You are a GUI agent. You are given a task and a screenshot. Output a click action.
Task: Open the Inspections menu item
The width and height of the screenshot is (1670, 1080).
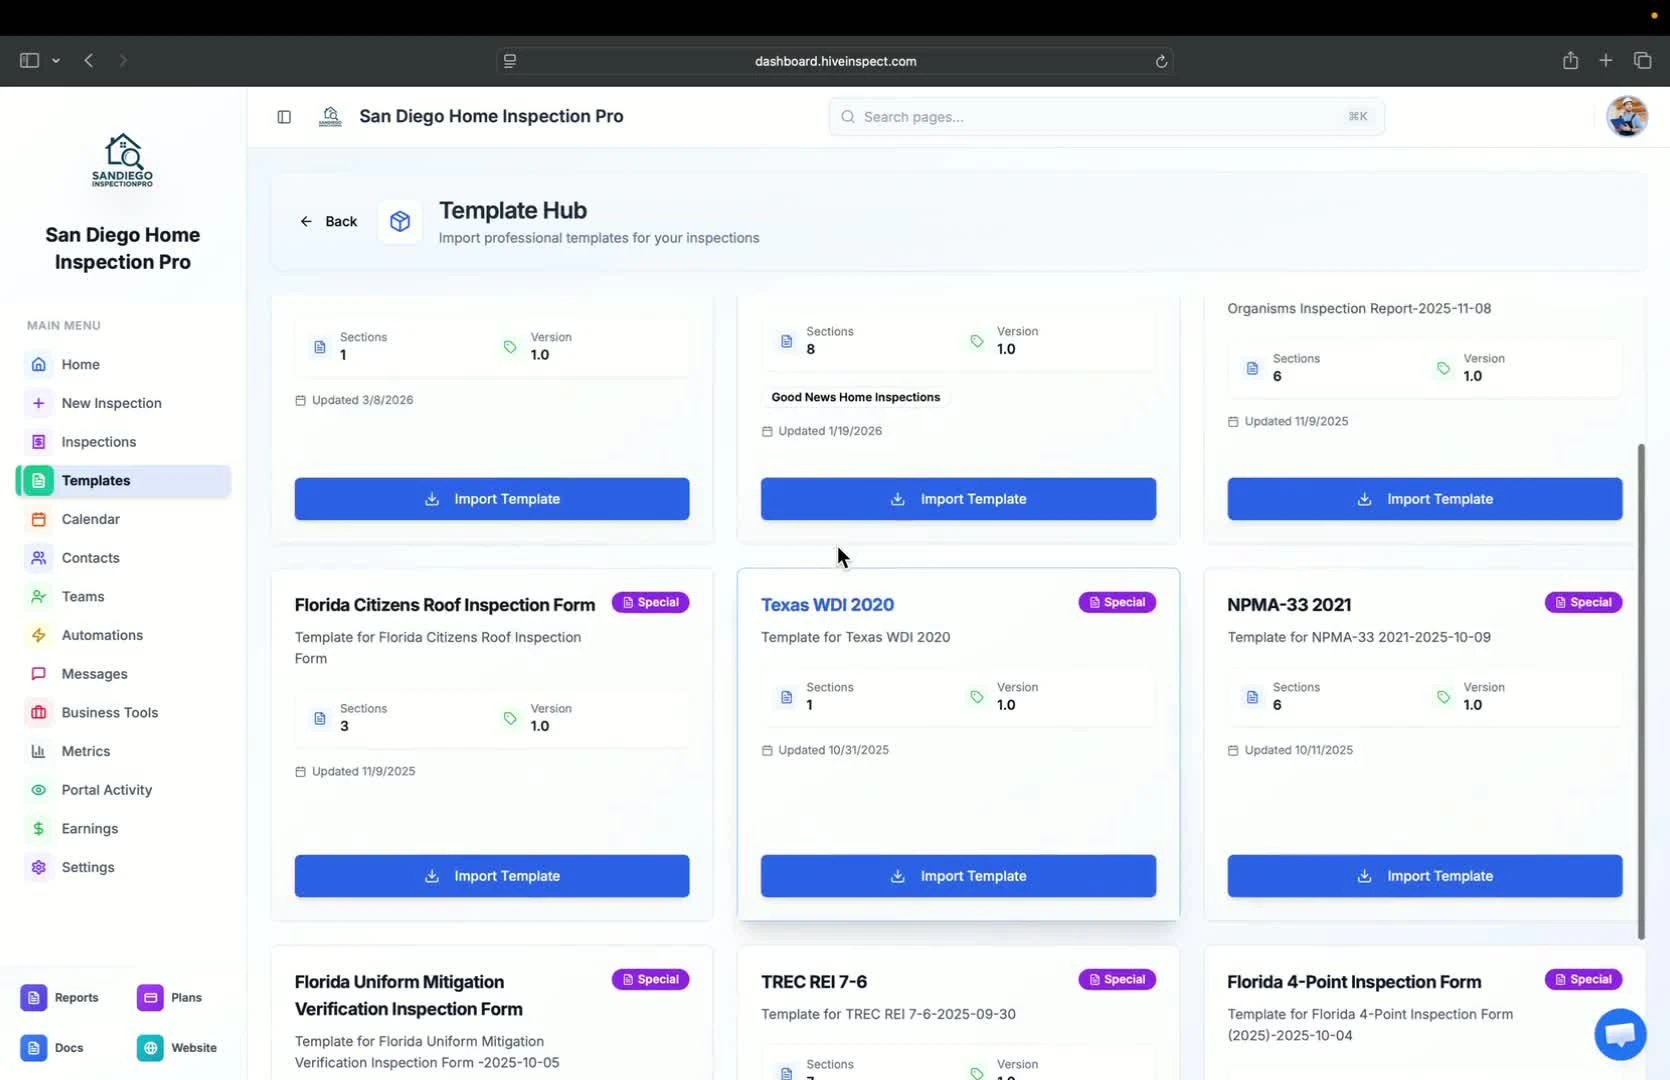pos(124,442)
